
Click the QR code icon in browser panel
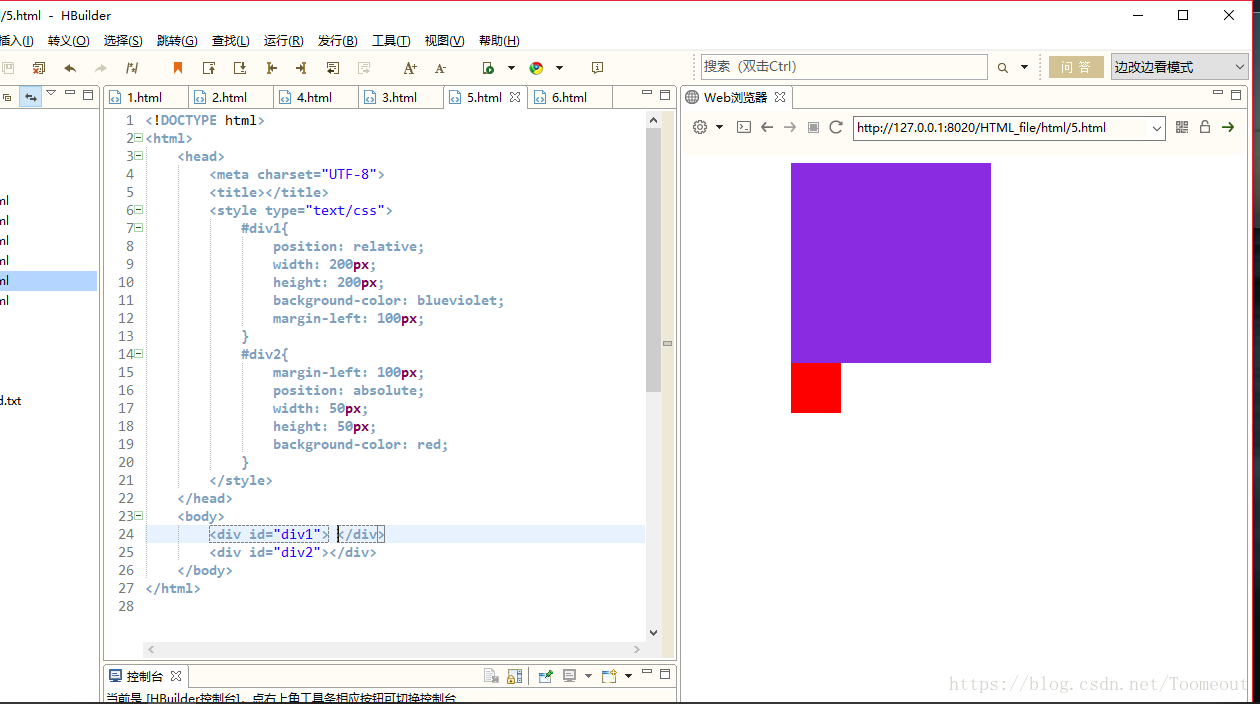[x=1182, y=127]
